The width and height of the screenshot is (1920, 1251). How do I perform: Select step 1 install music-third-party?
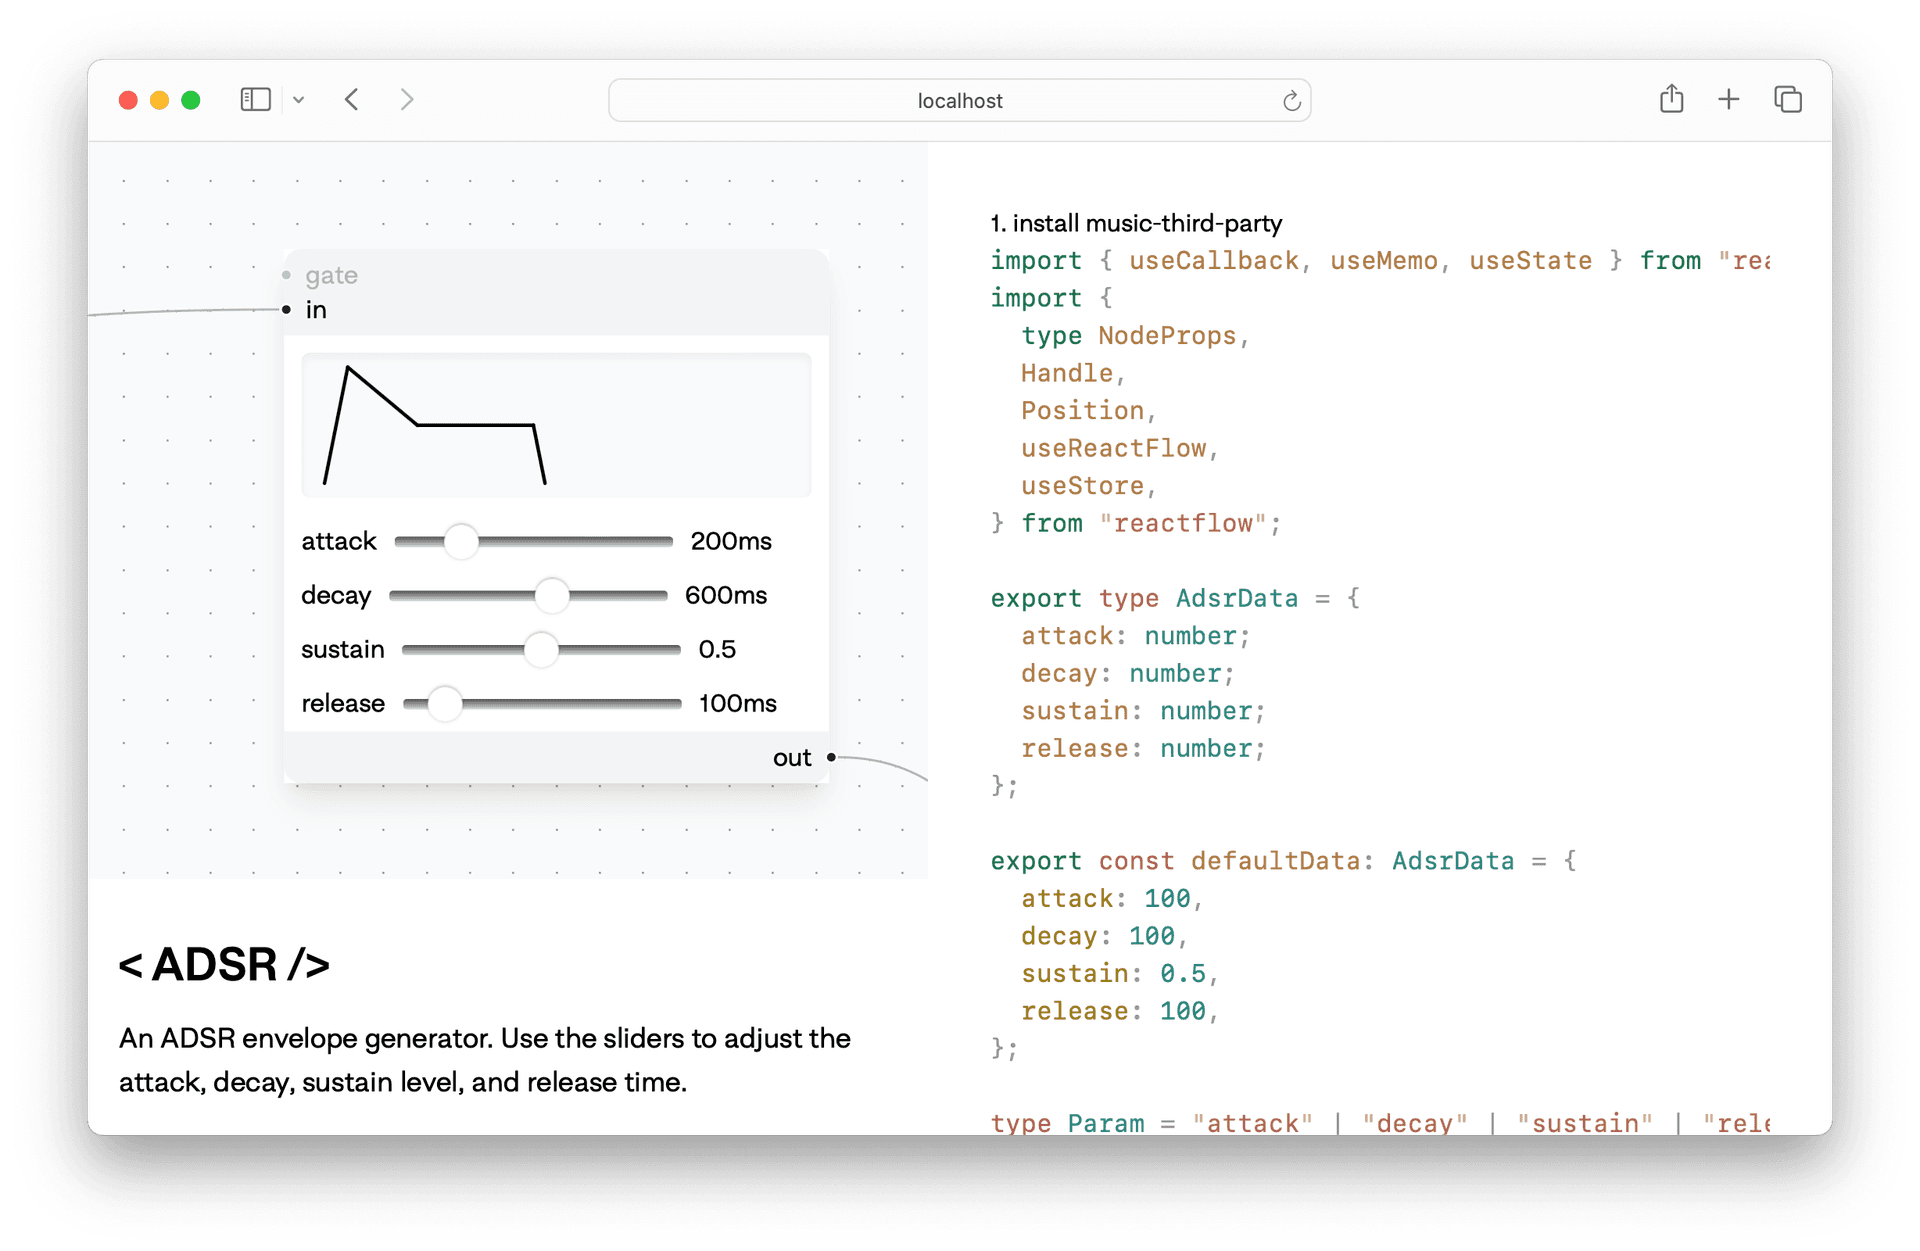click(1136, 223)
